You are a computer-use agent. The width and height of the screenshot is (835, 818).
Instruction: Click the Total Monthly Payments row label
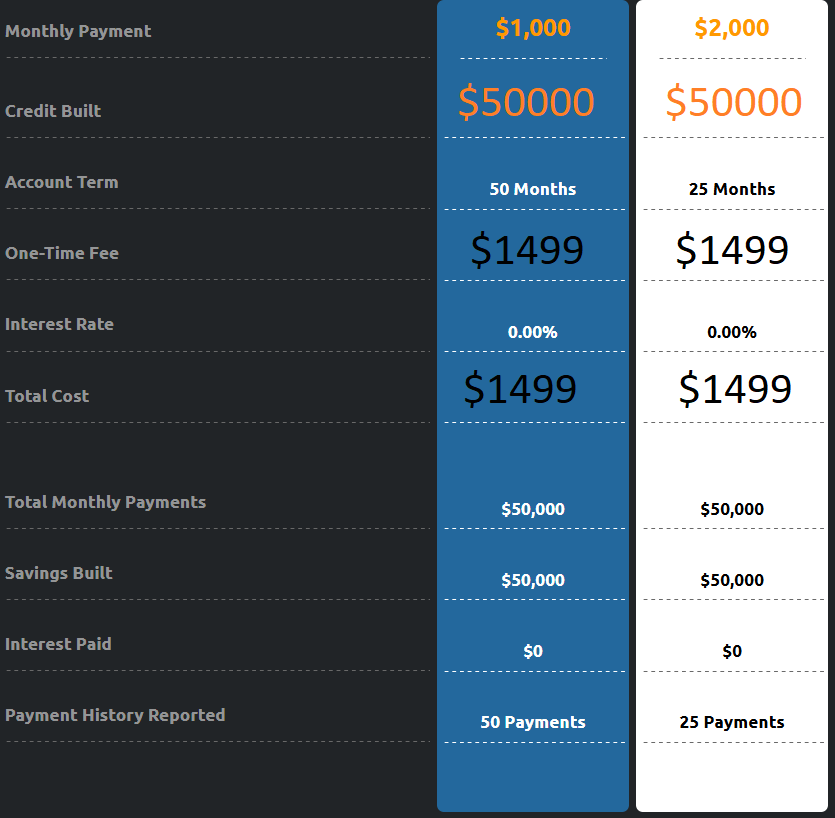point(105,502)
